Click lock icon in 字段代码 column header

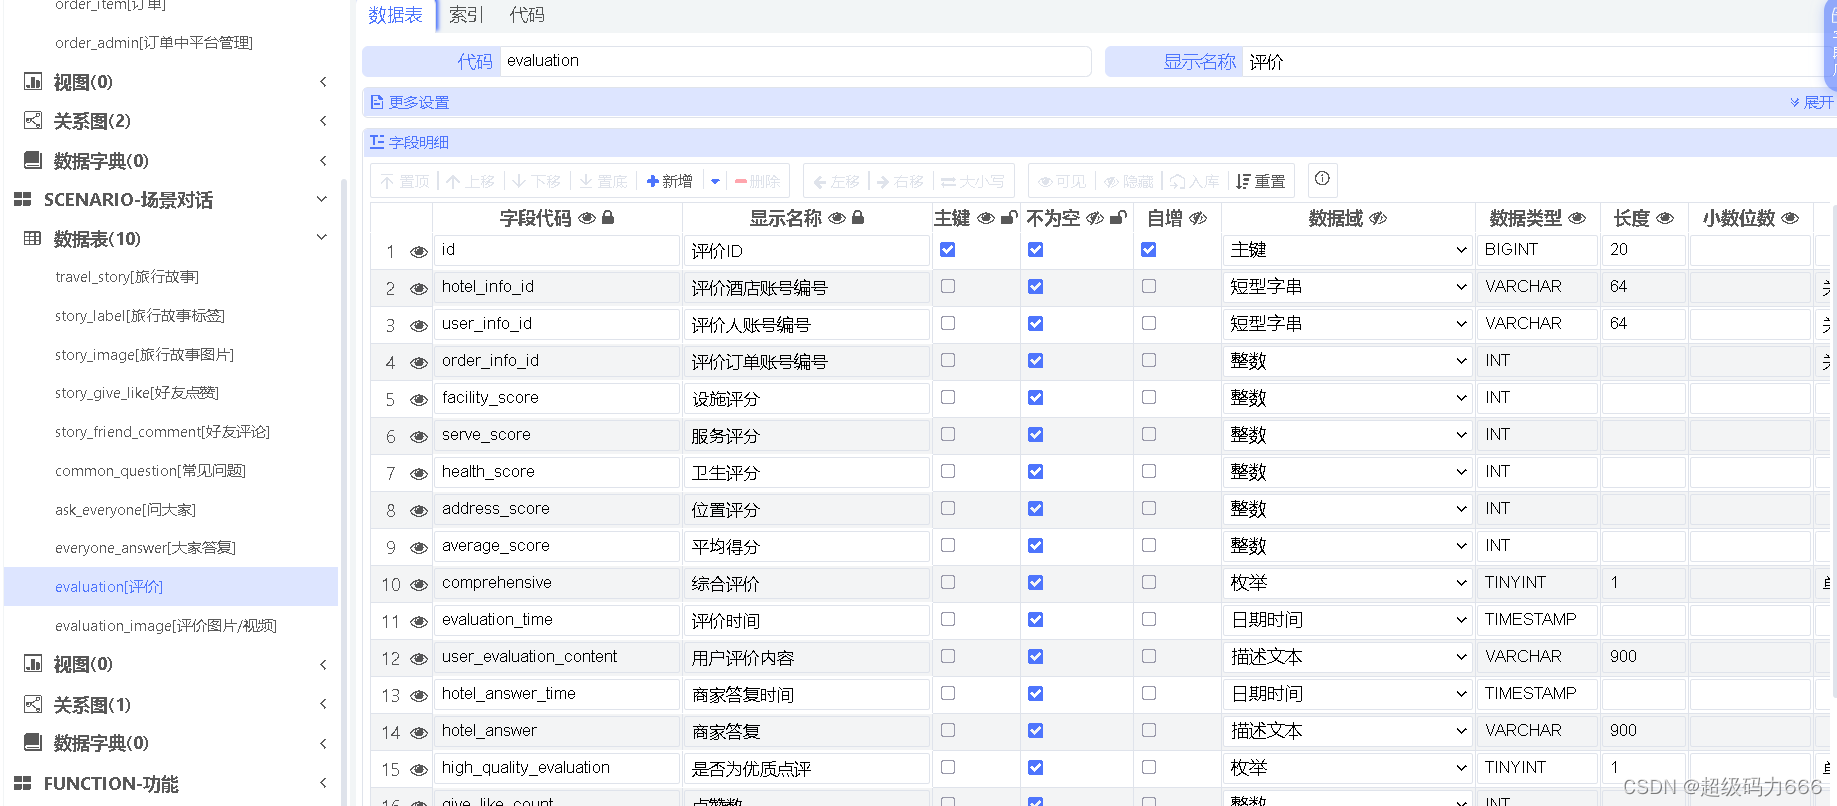608,218
